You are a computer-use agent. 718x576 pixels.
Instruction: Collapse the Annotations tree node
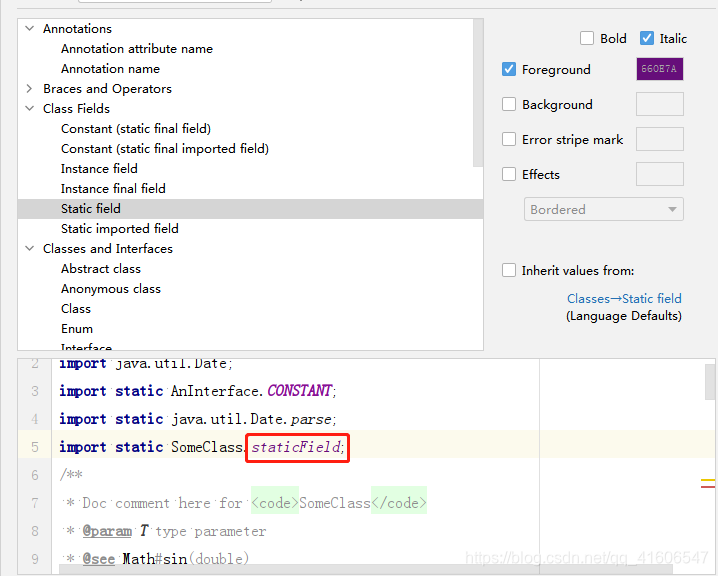[x=30, y=28]
